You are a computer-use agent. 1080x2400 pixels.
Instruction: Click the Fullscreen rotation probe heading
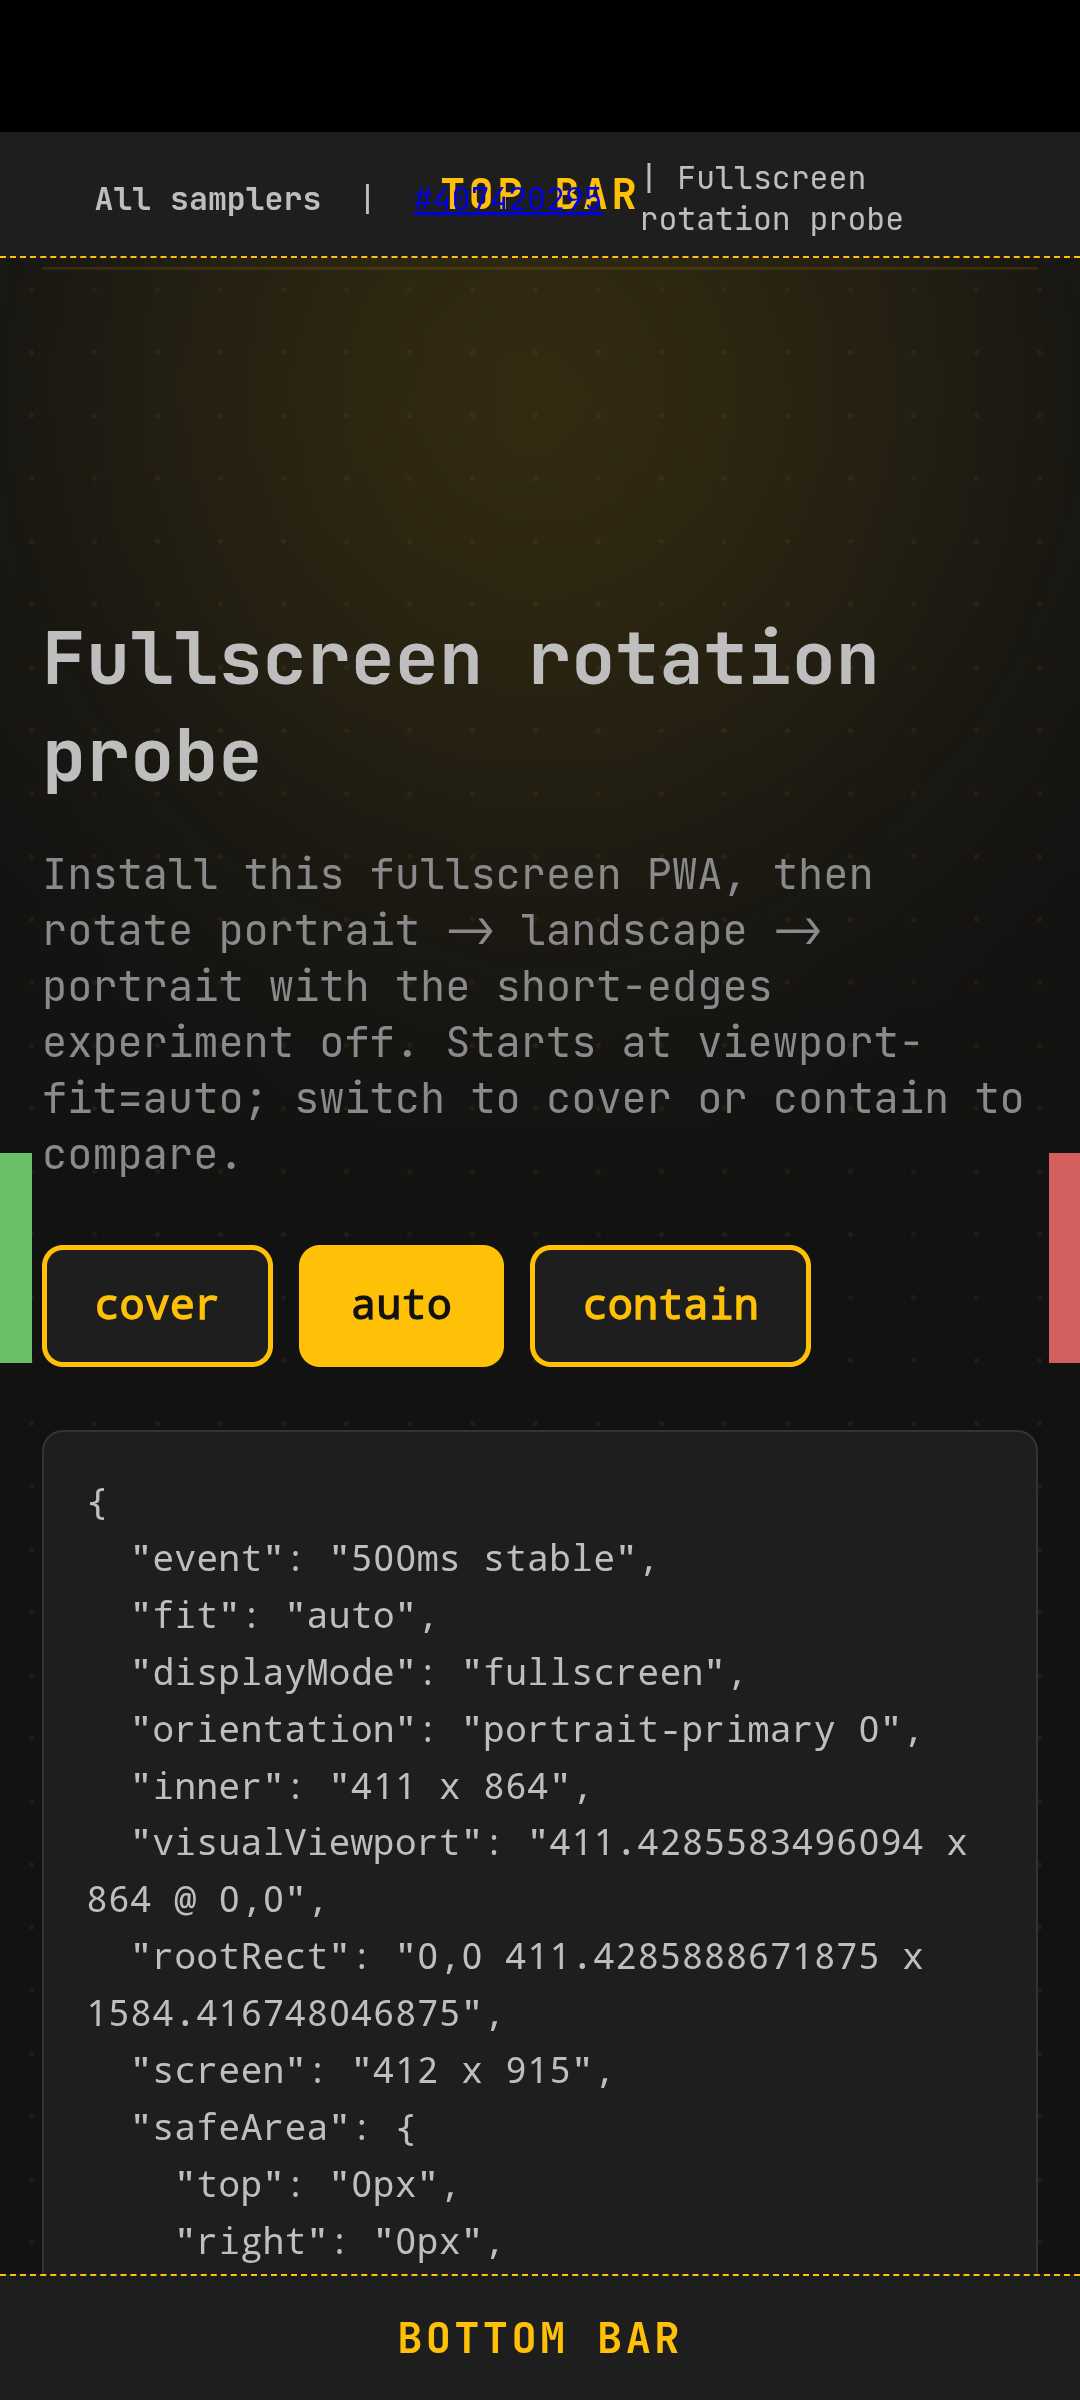click(460, 707)
